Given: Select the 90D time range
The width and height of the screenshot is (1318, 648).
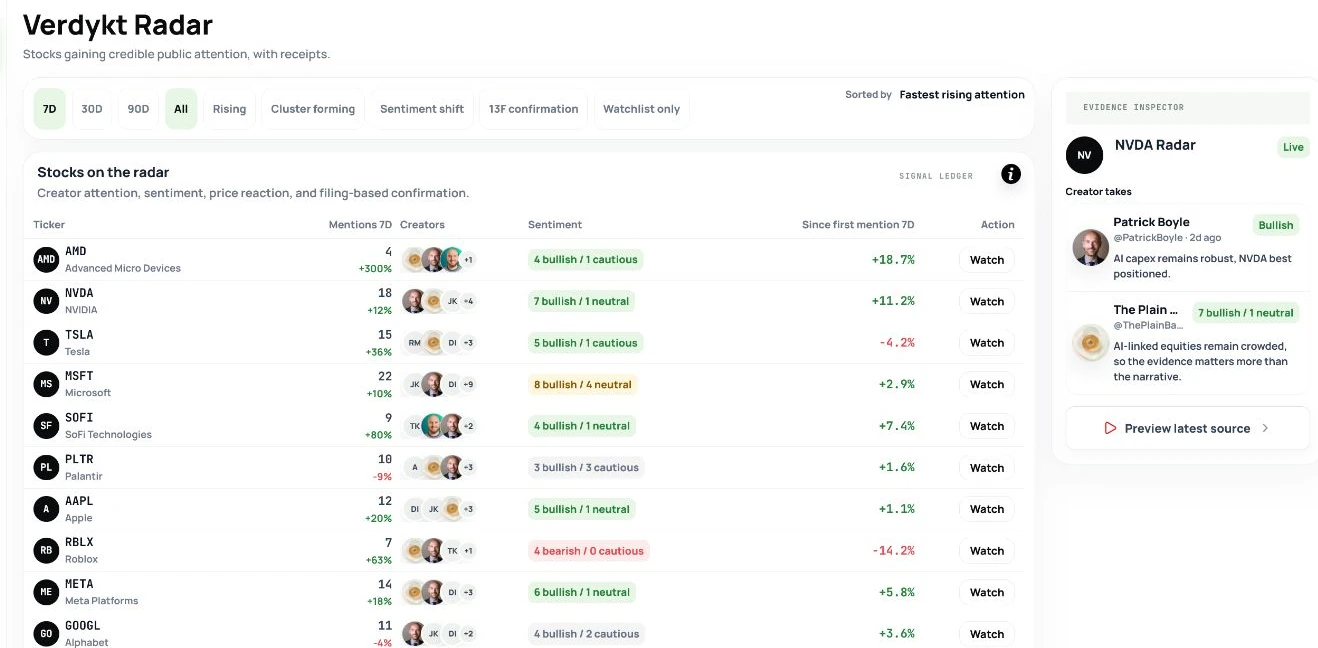Looking at the screenshot, I should 138,109.
